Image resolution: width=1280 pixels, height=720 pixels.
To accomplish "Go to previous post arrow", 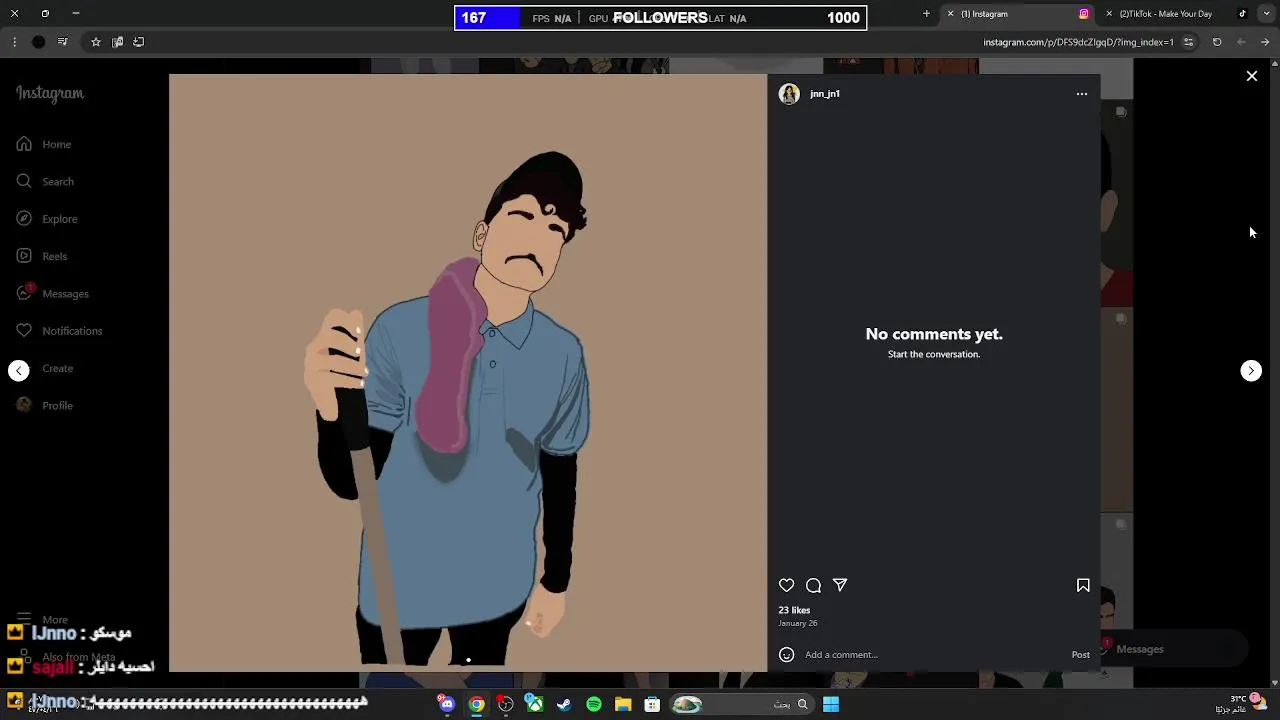I will (x=19, y=370).
